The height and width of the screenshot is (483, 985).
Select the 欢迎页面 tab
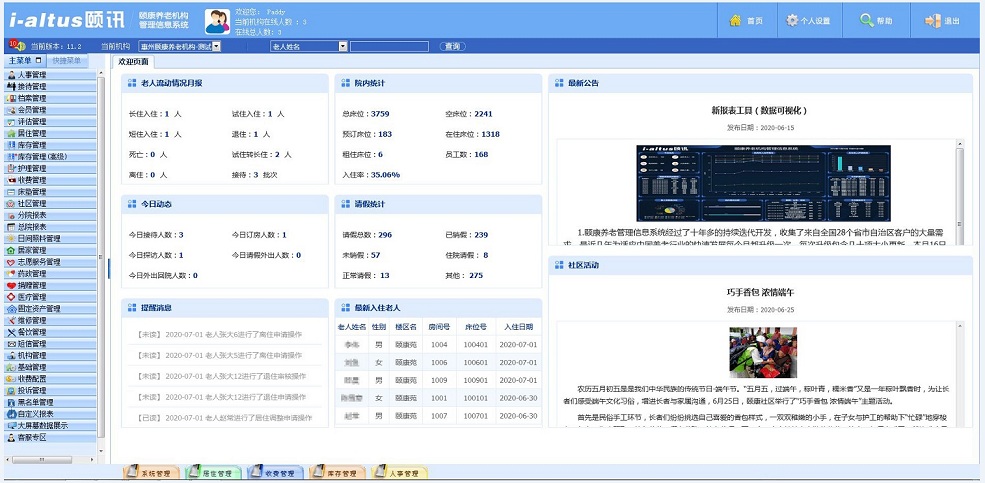(138, 62)
